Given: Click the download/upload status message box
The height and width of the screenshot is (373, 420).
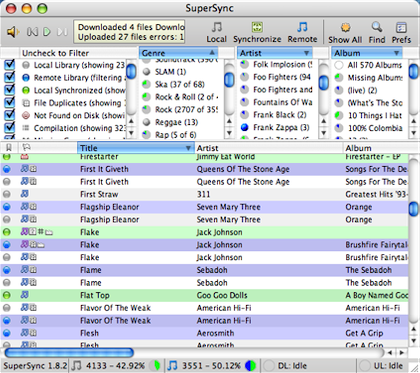Looking at the screenshot, I should (129, 32).
